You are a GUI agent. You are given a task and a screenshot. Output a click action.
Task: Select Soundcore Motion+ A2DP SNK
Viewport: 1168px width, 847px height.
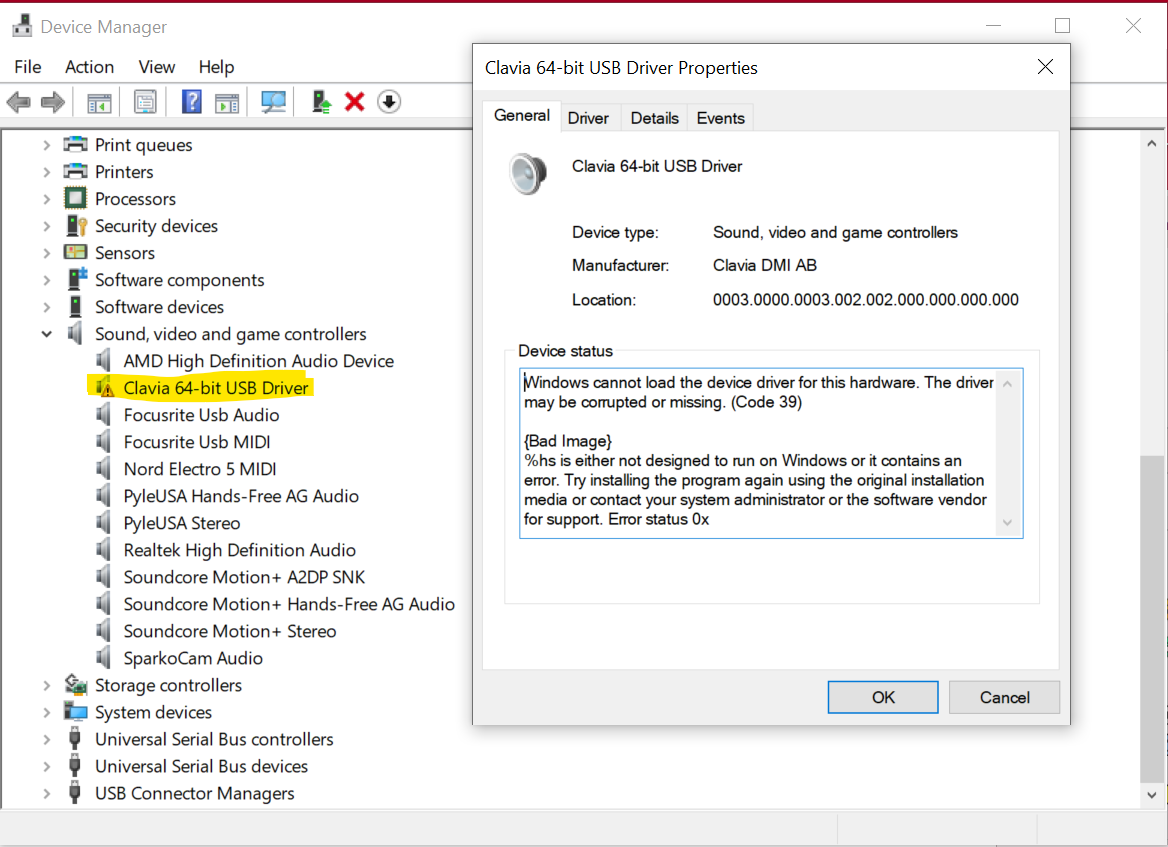(244, 577)
